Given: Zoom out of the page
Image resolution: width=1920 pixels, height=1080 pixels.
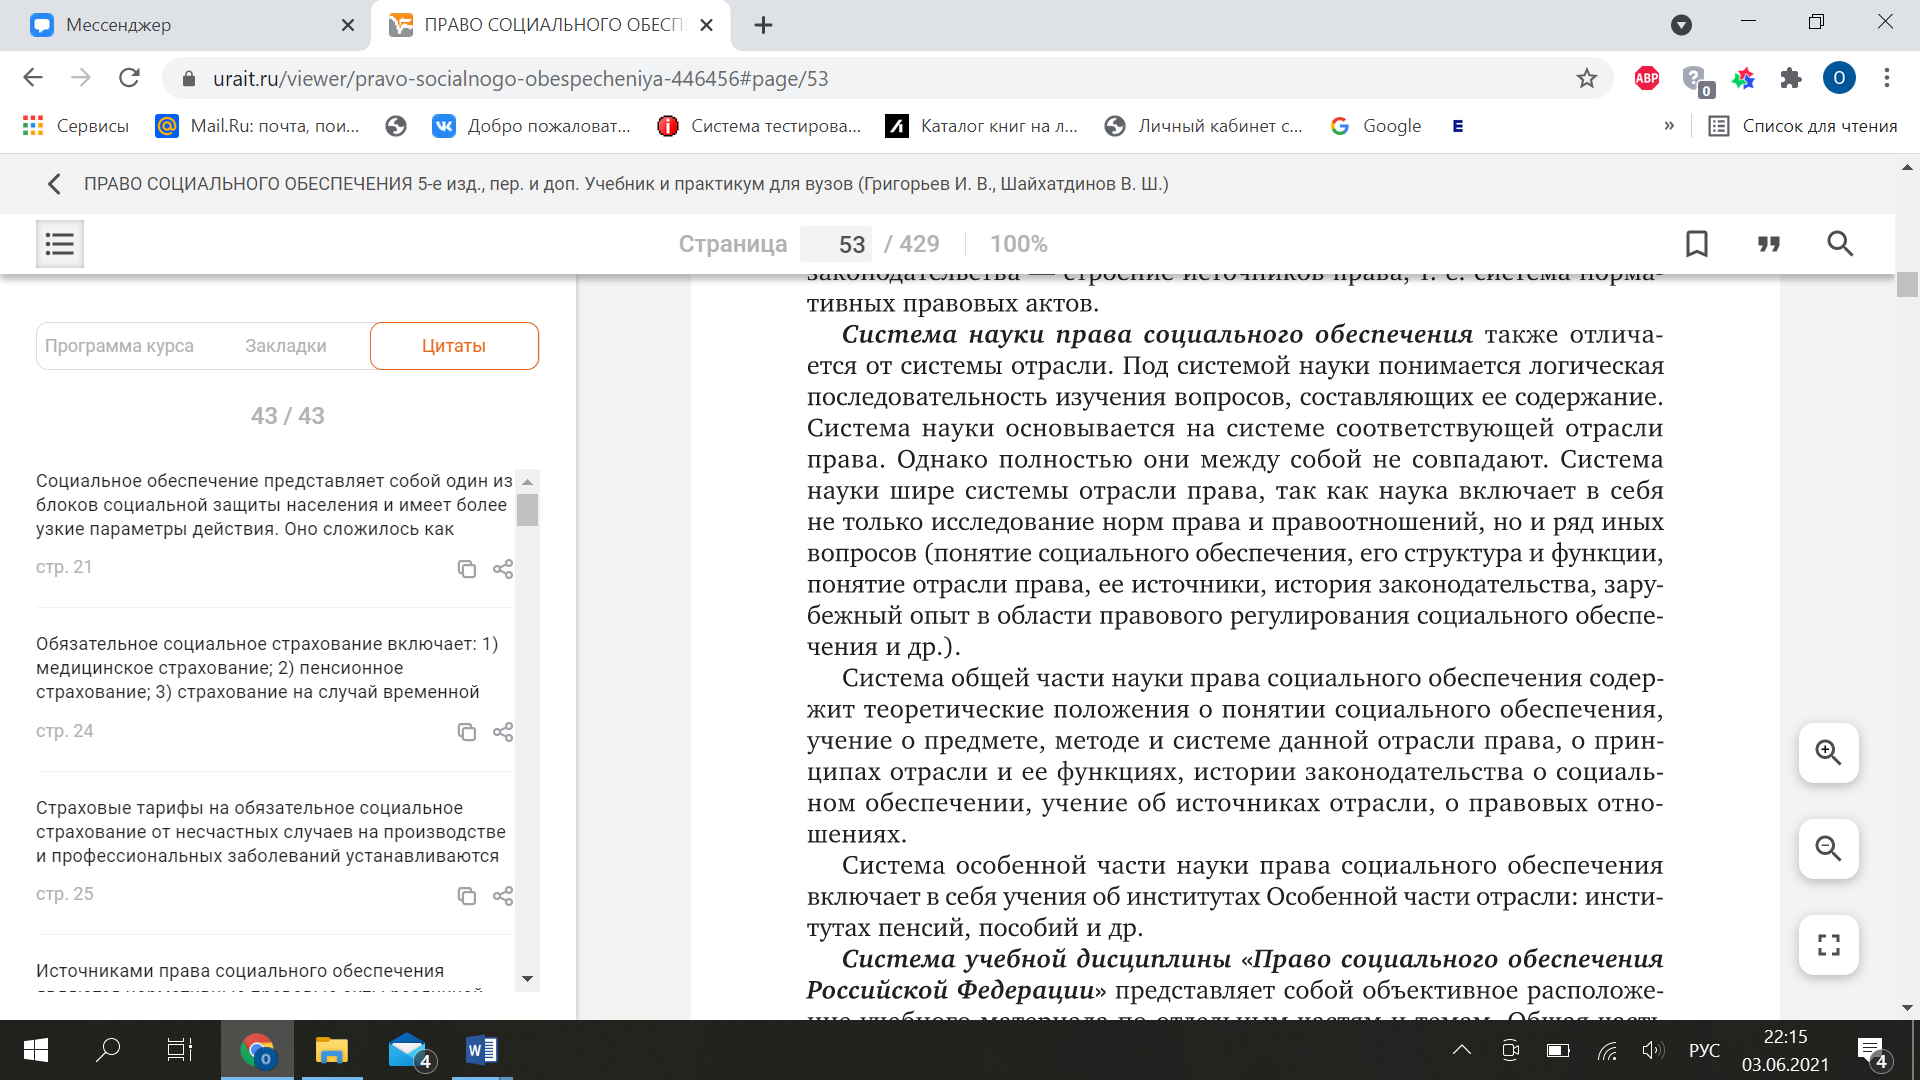Looking at the screenshot, I should click(x=1829, y=849).
